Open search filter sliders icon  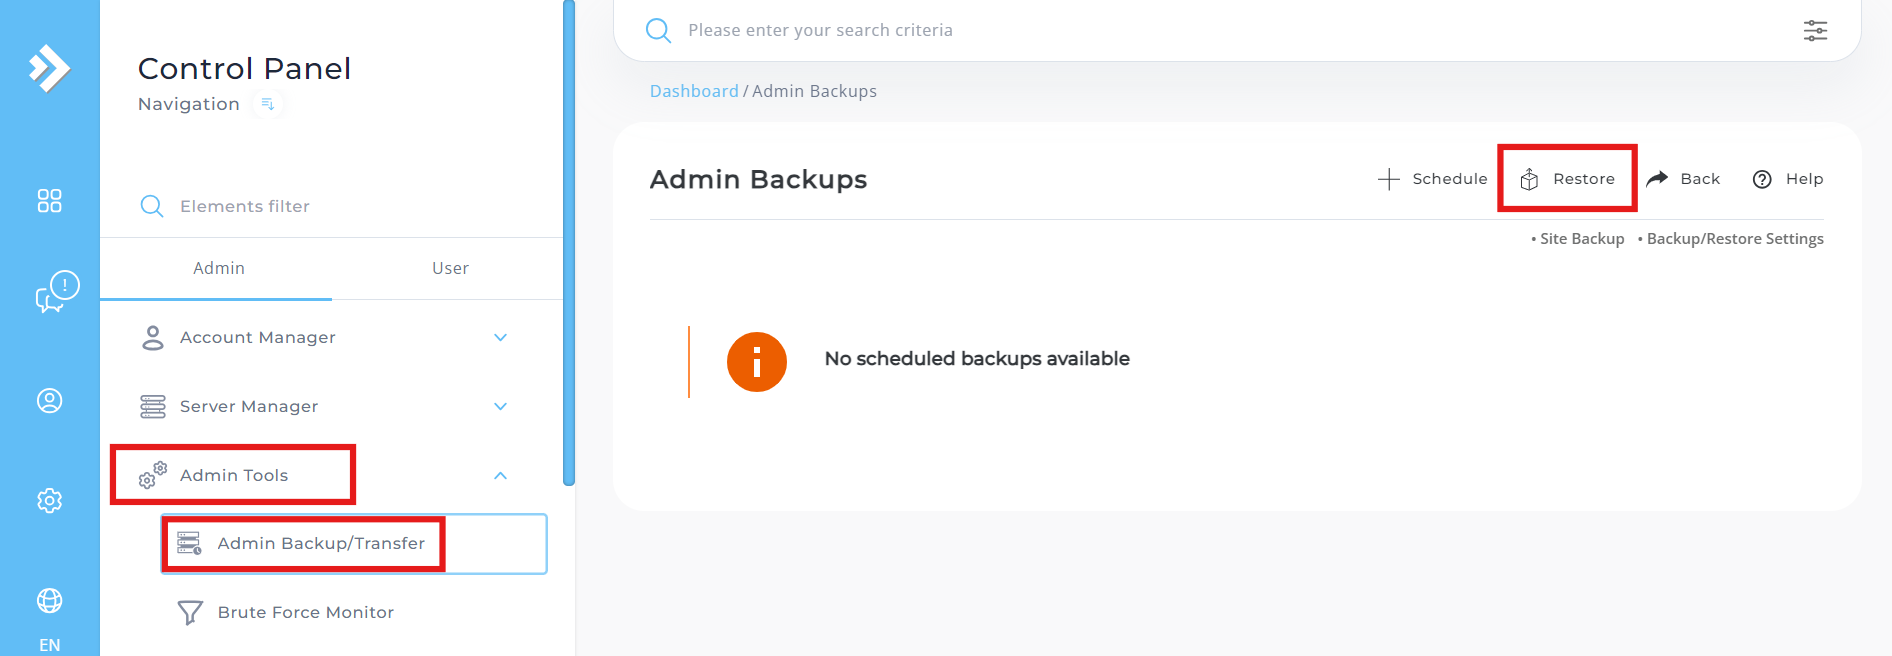tap(1815, 30)
